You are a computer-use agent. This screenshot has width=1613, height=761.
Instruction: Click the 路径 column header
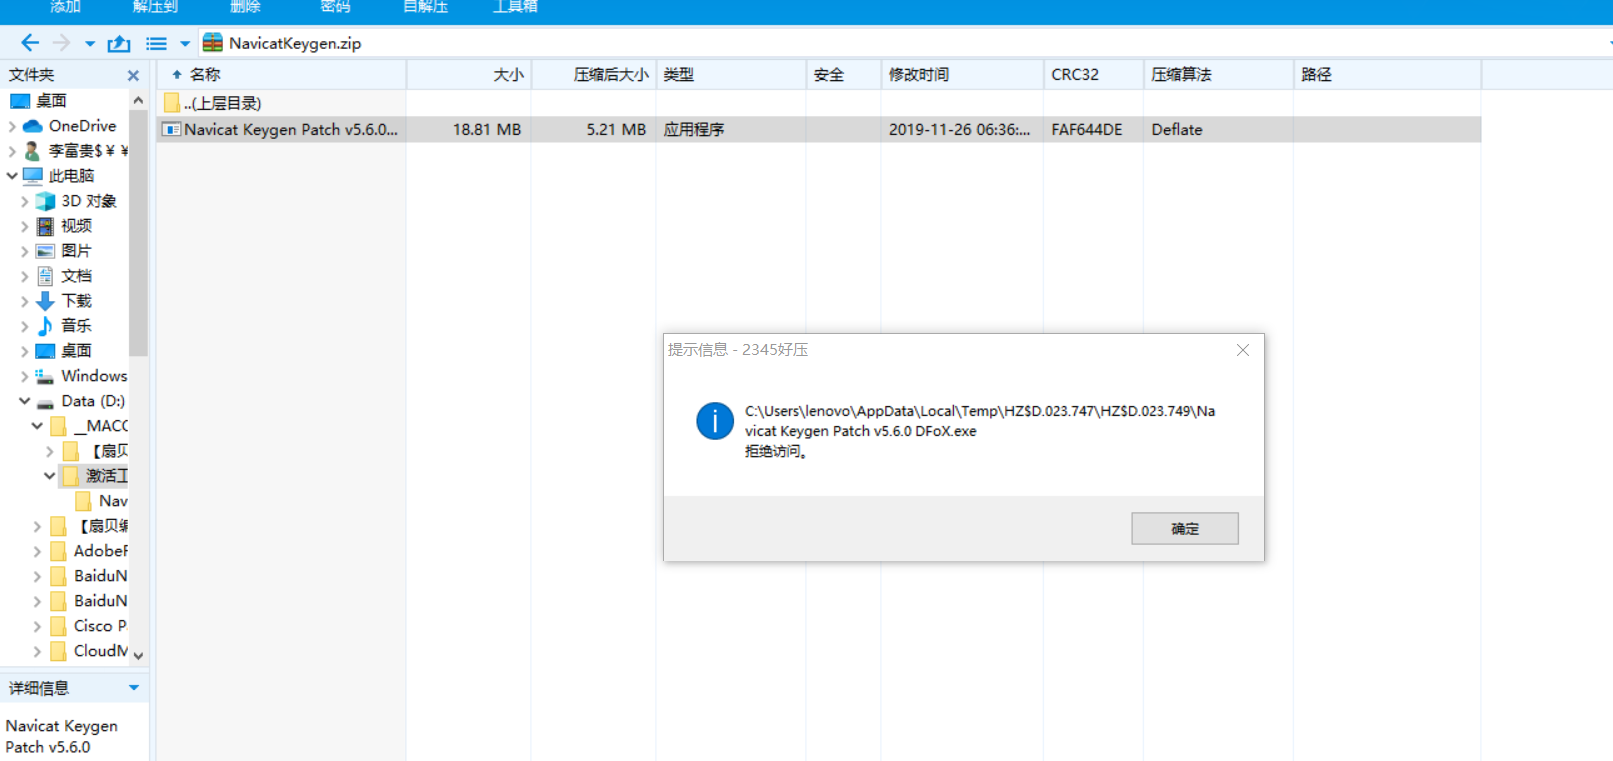point(1388,75)
